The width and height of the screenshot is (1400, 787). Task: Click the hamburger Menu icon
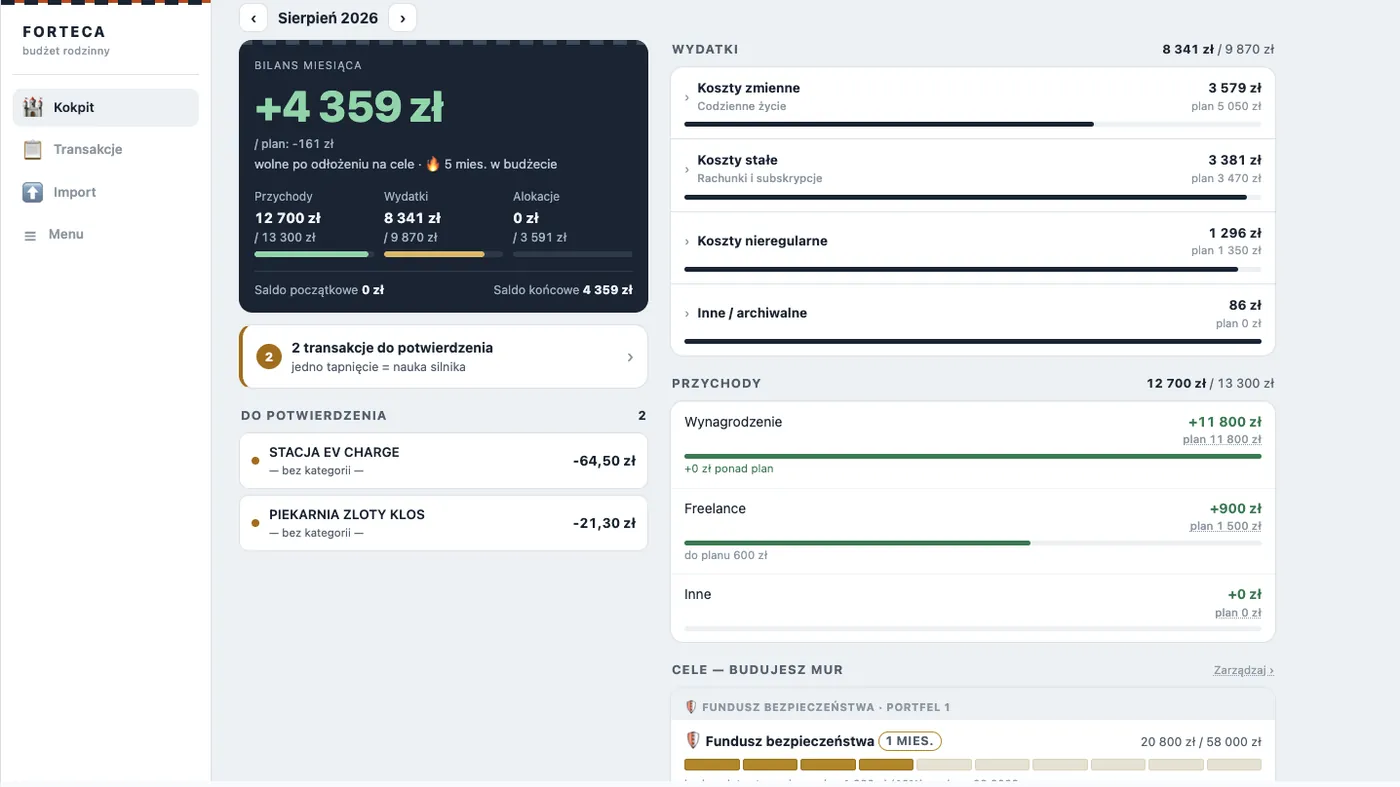pyautogui.click(x=30, y=235)
